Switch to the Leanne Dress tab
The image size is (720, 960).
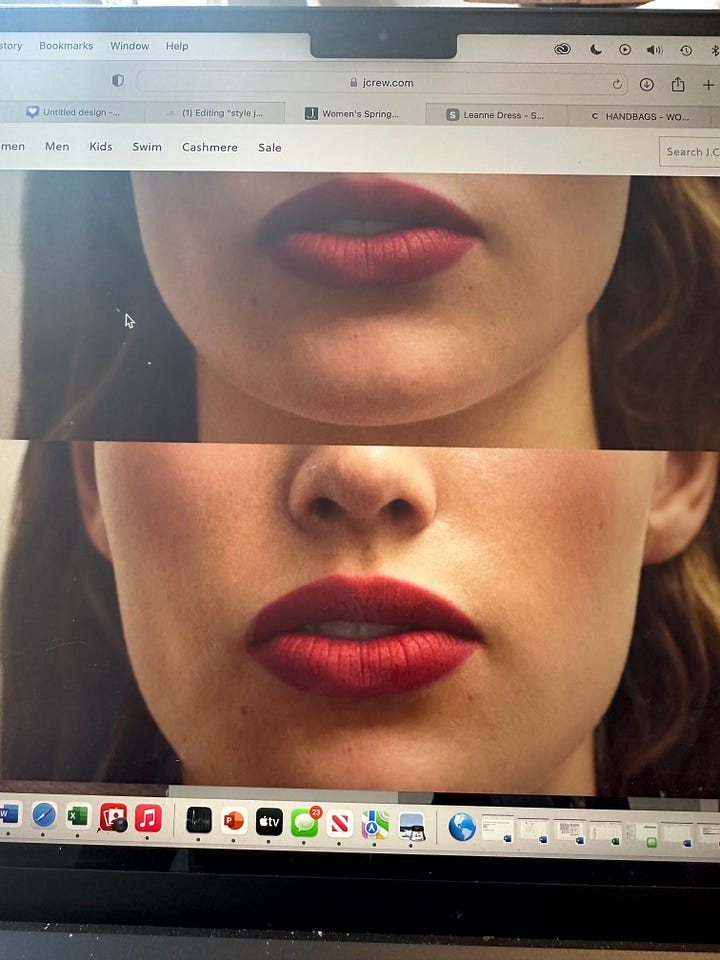coord(497,114)
